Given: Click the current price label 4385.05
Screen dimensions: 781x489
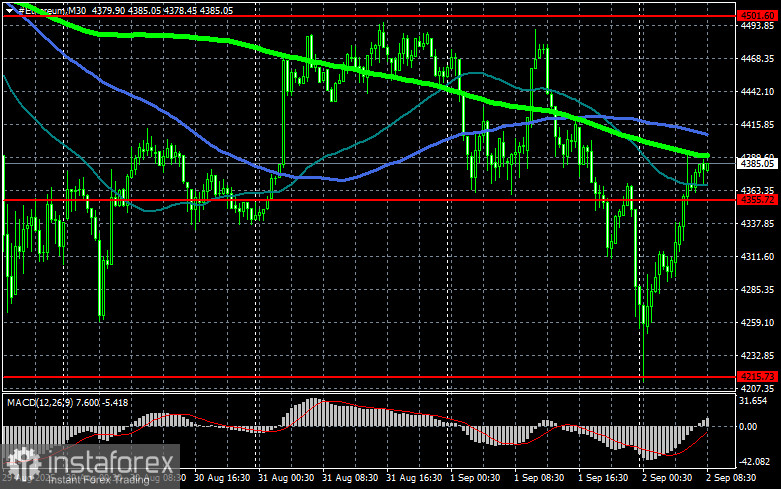Looking at the screenshot, I should (757, 163).
